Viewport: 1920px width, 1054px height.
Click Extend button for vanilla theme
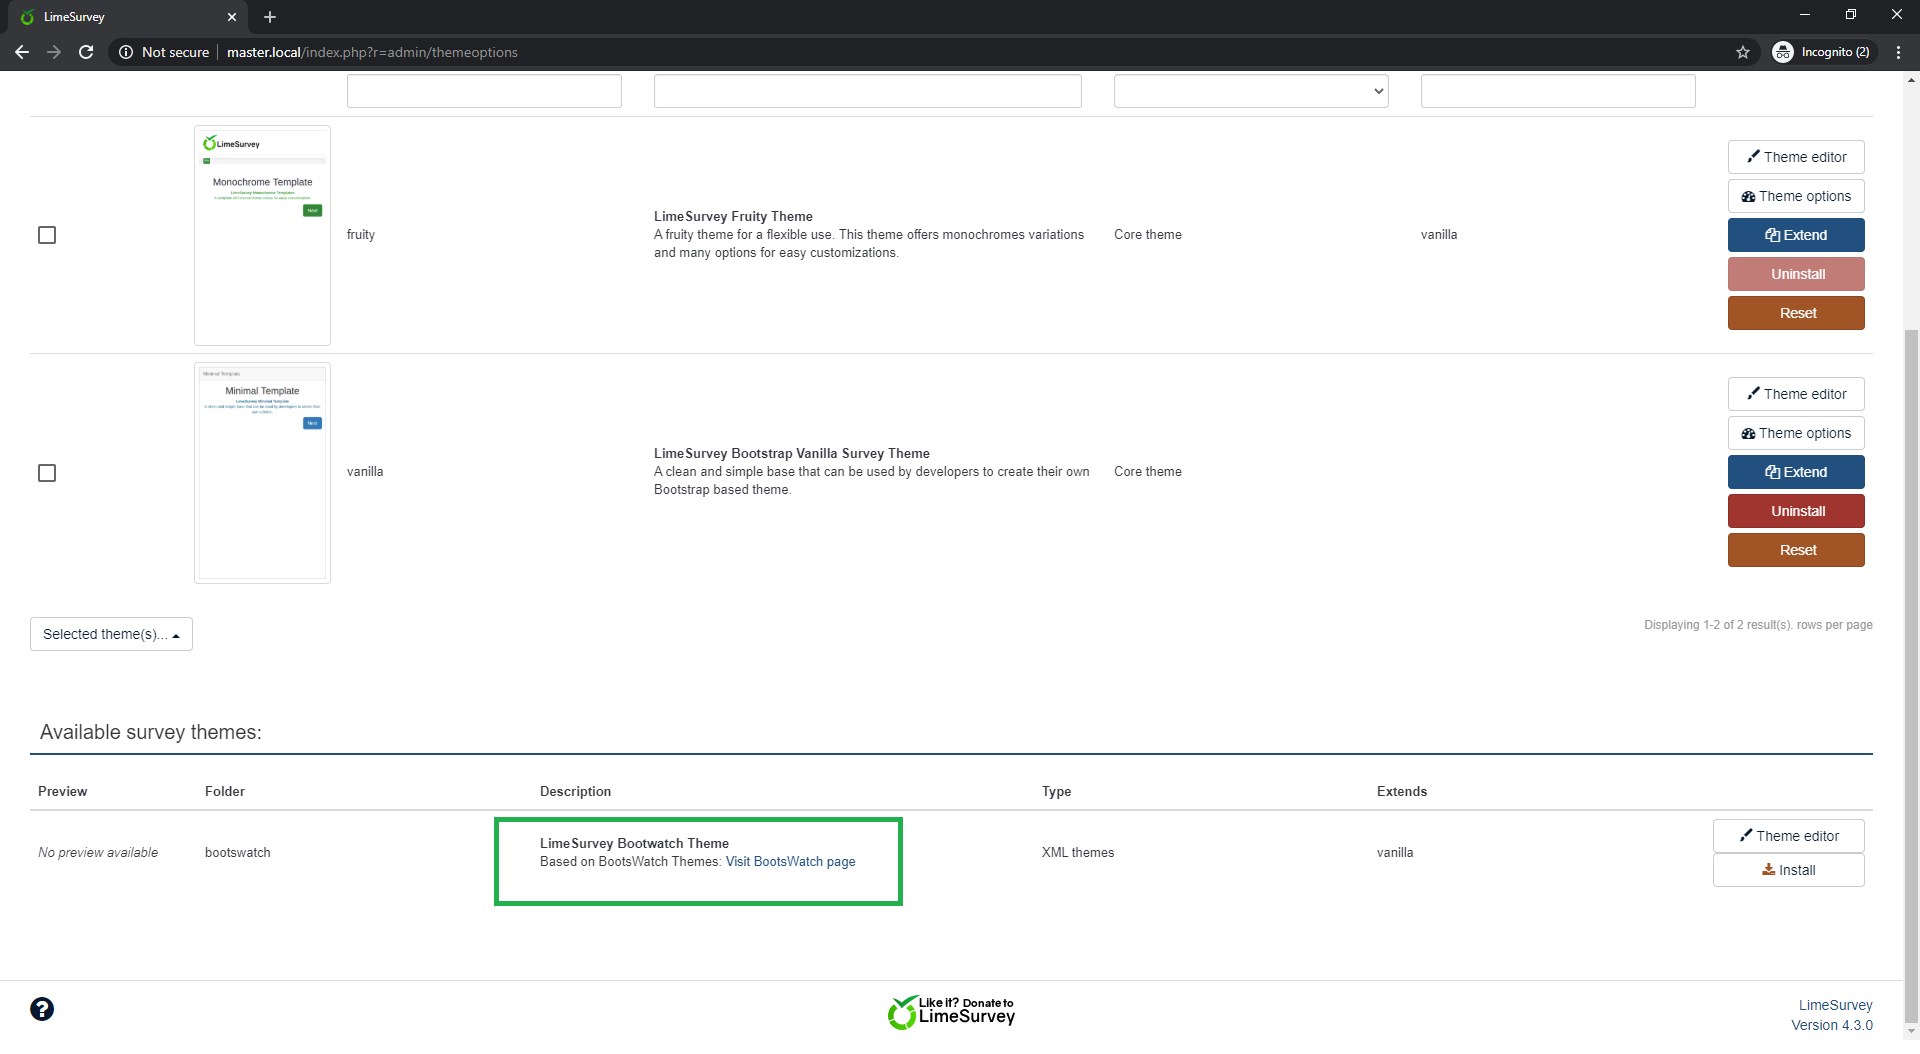(x=1795, y=472)
